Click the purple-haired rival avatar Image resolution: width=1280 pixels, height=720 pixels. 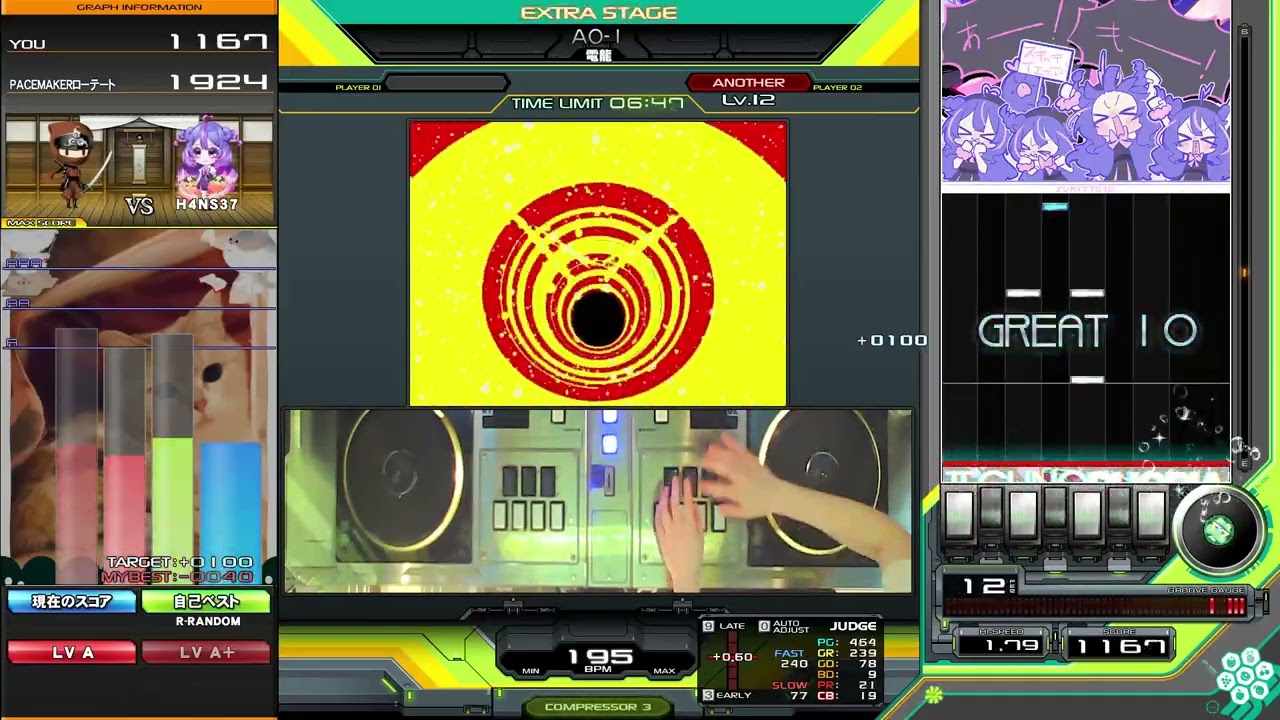tap(207, 158)
